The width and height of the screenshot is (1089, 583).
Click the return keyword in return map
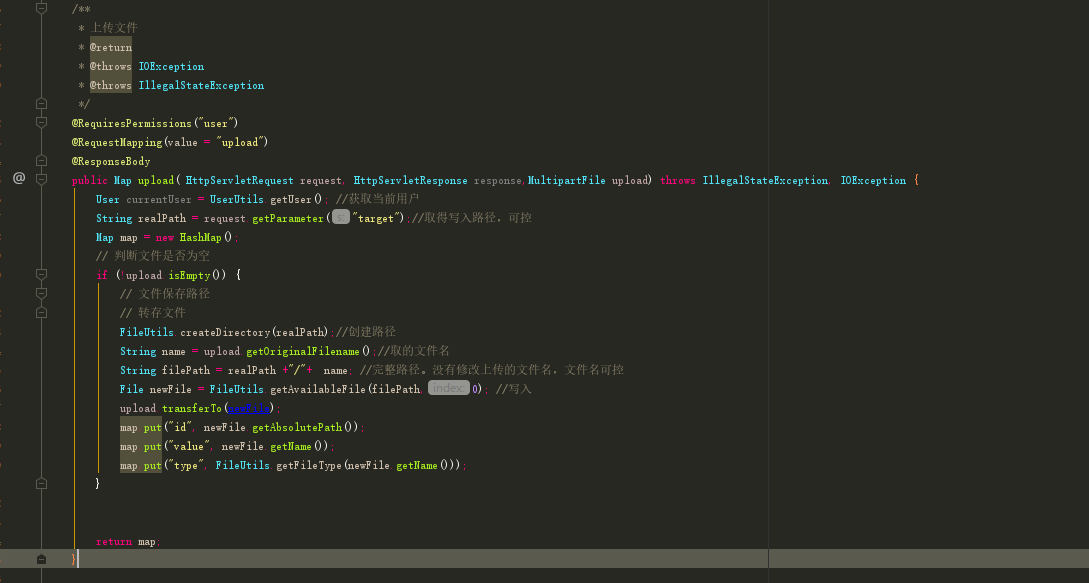click(114, 541)
